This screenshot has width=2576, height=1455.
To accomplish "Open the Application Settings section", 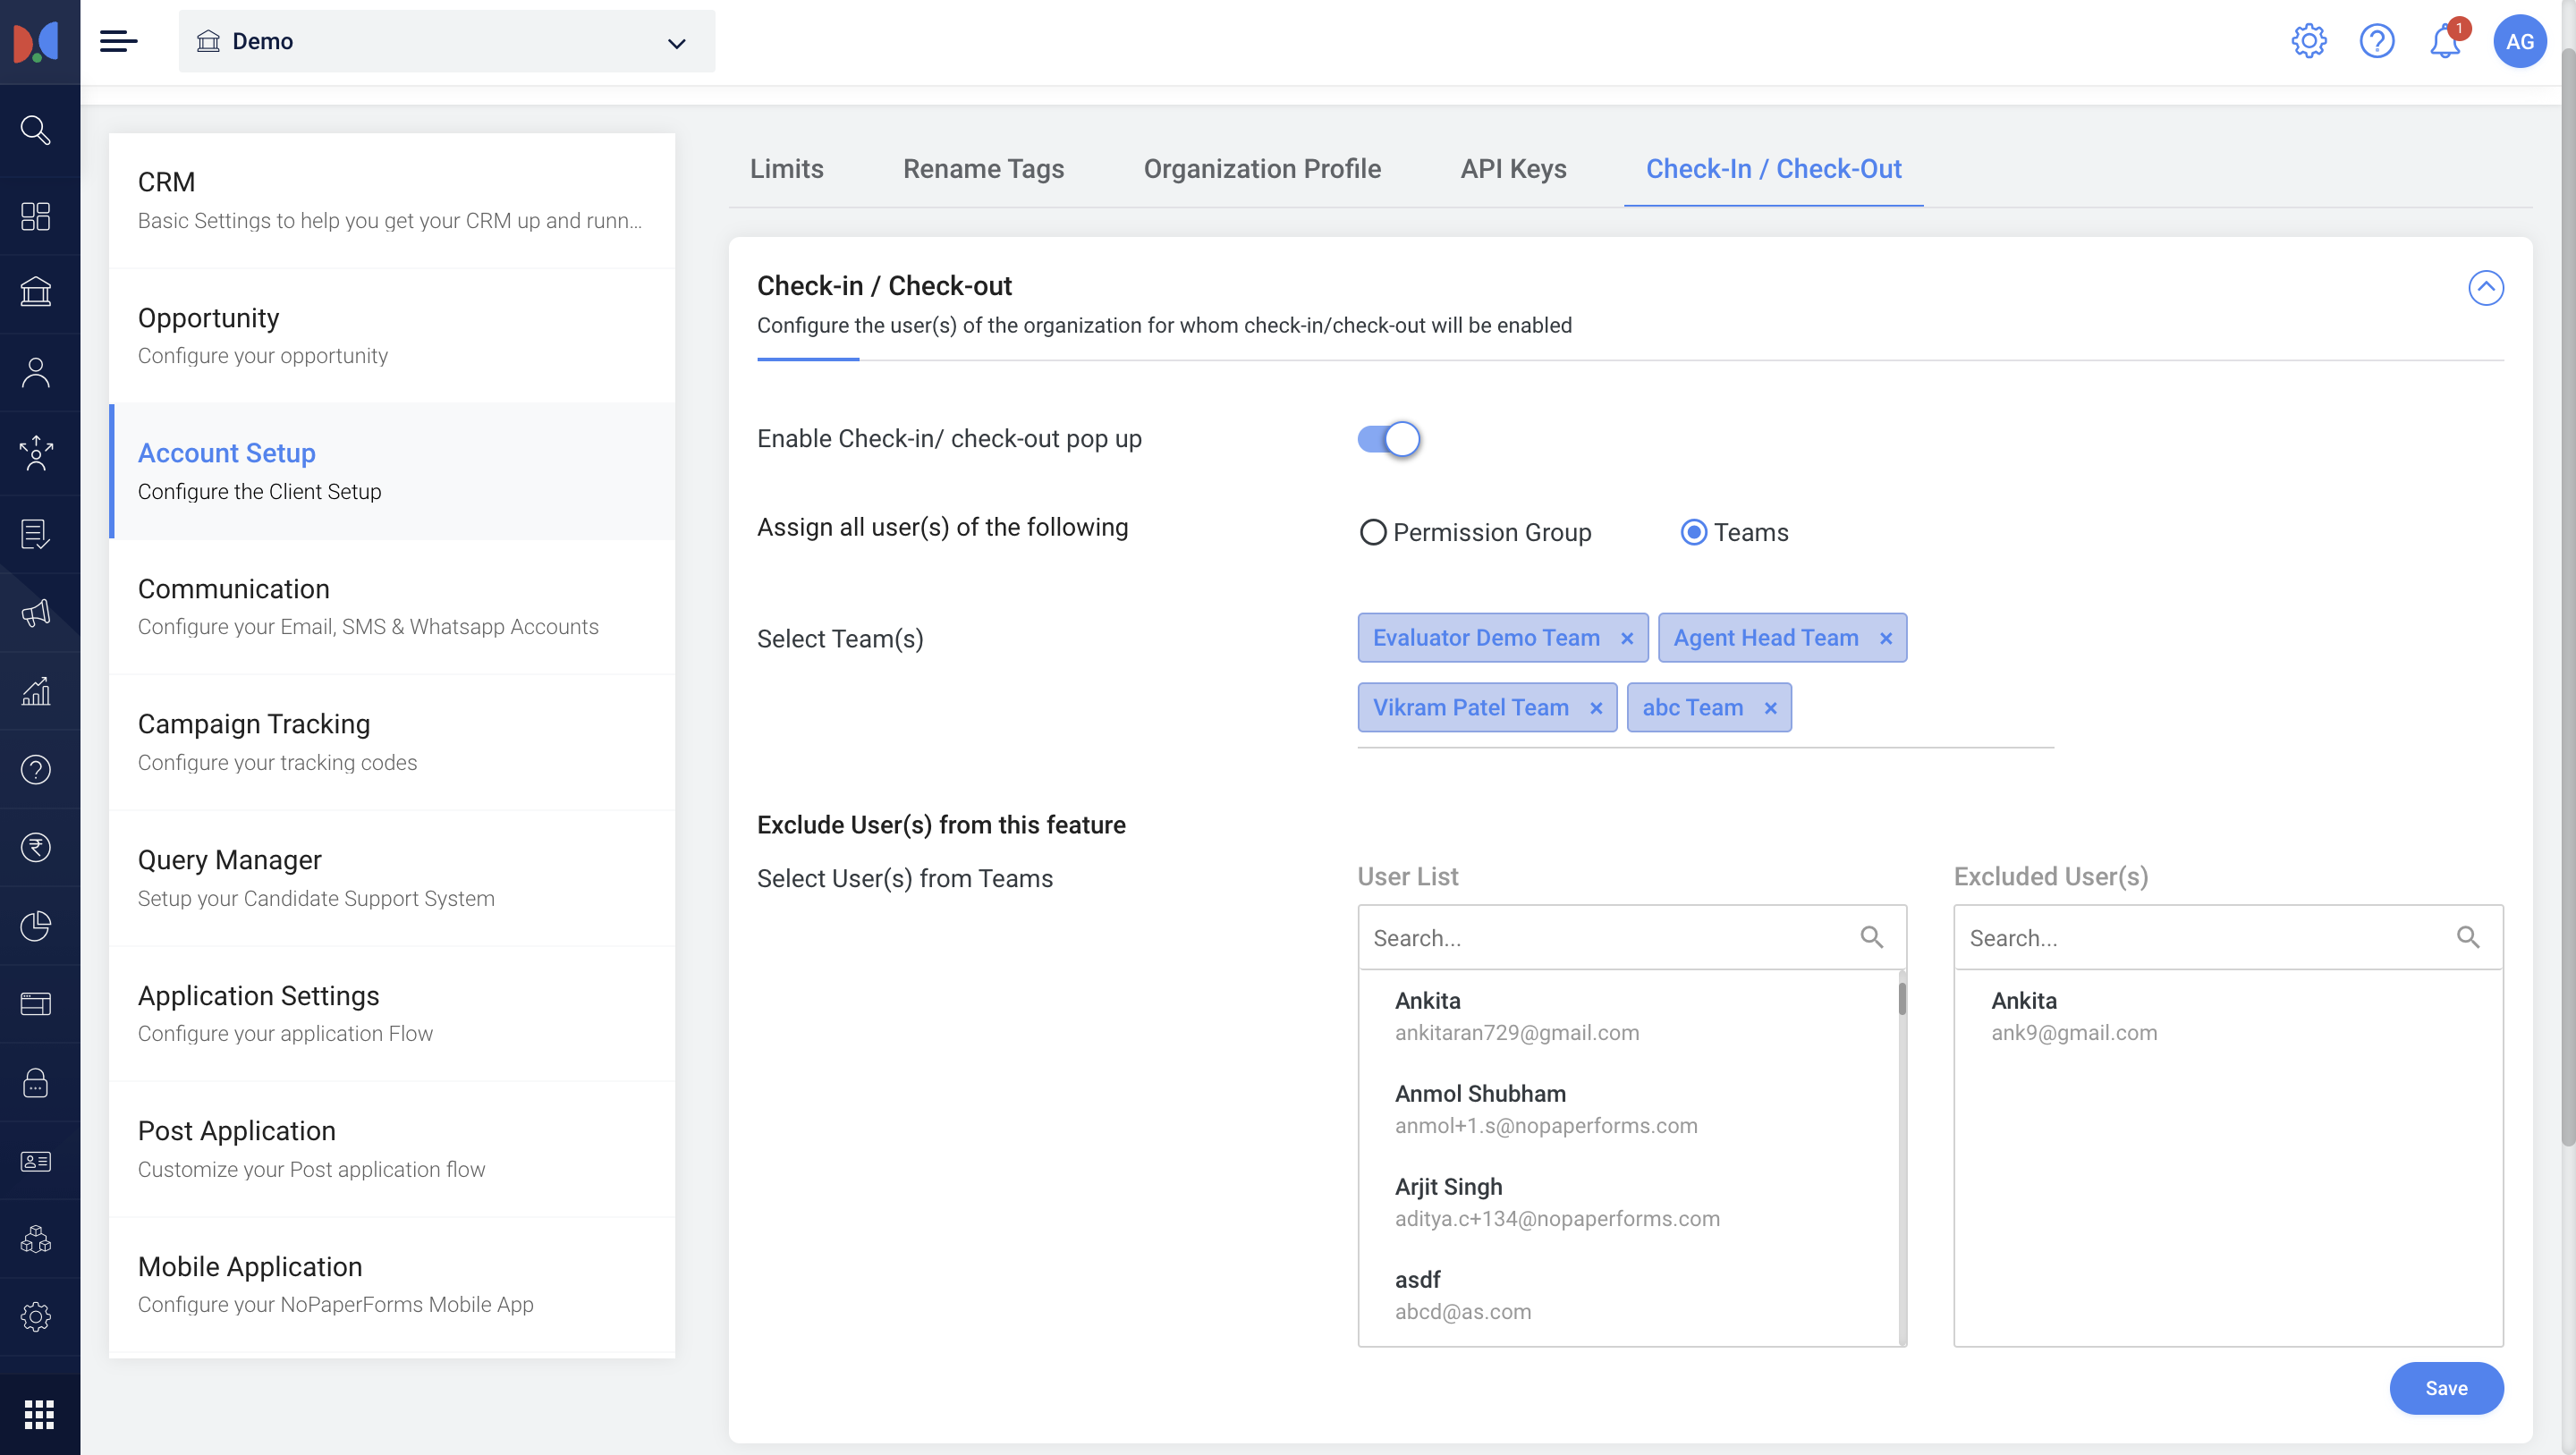I will pyautogui.click(x=392, y=1014).
